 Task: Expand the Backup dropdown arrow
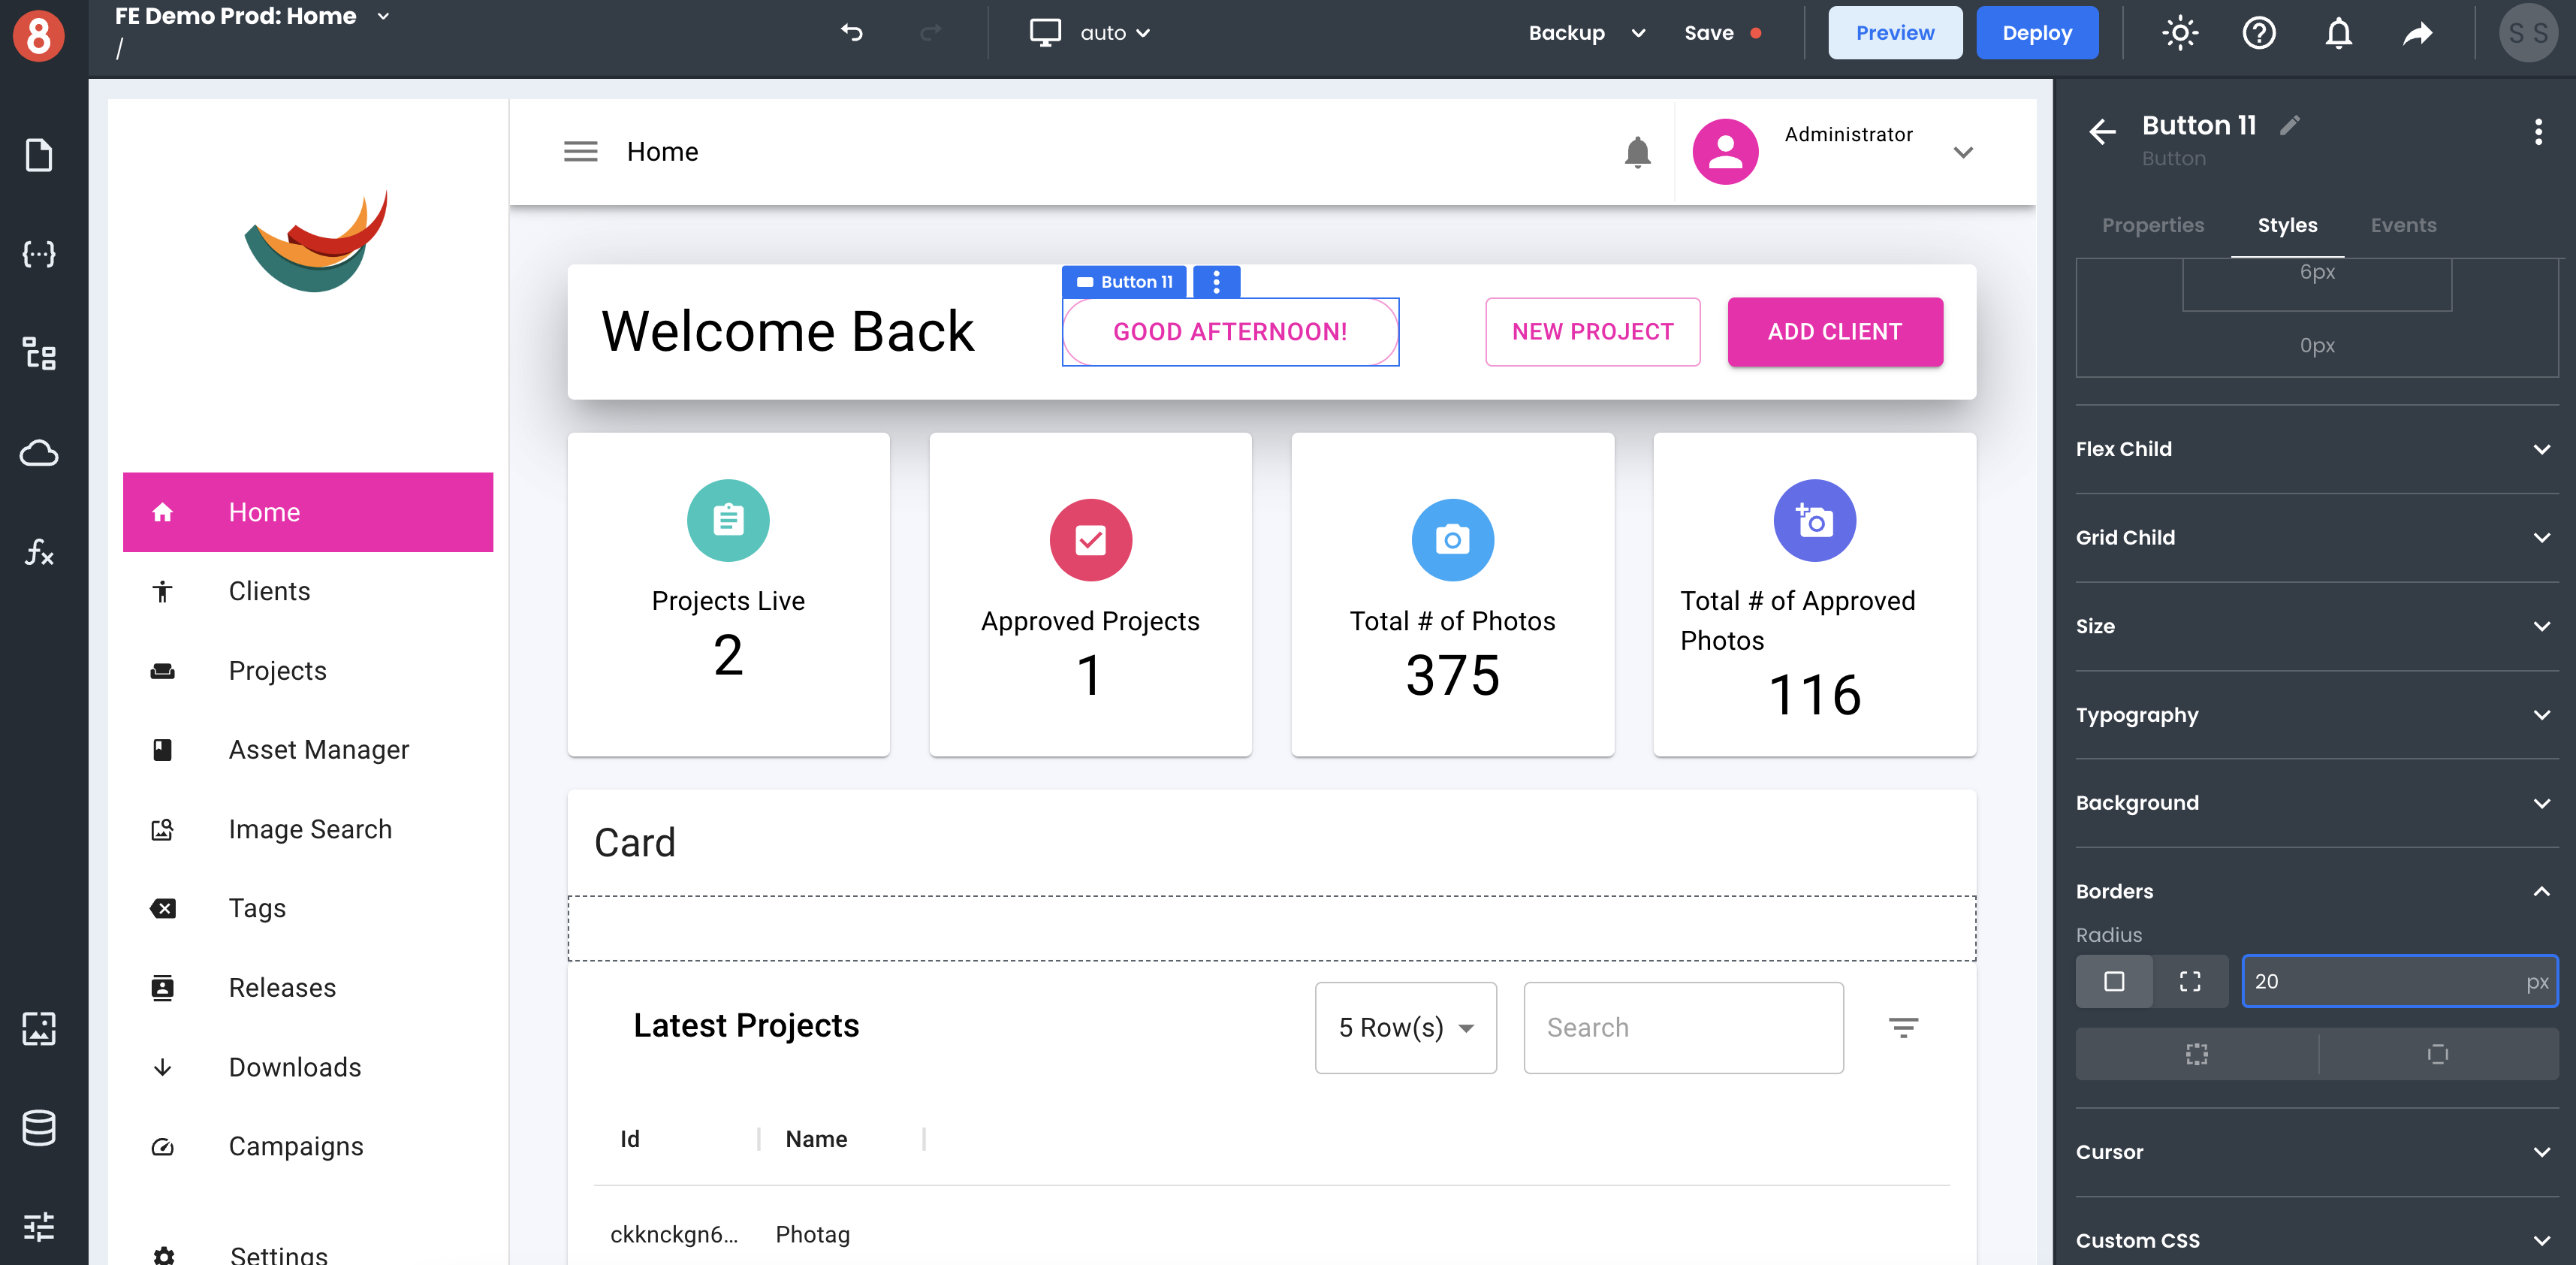(x=1638, y=33)
